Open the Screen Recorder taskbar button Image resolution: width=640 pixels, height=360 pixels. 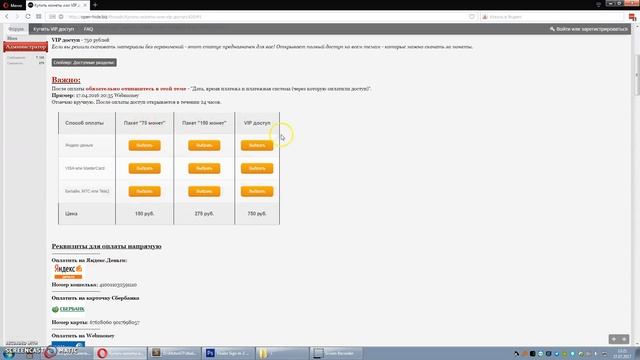[x=336, y=353]
